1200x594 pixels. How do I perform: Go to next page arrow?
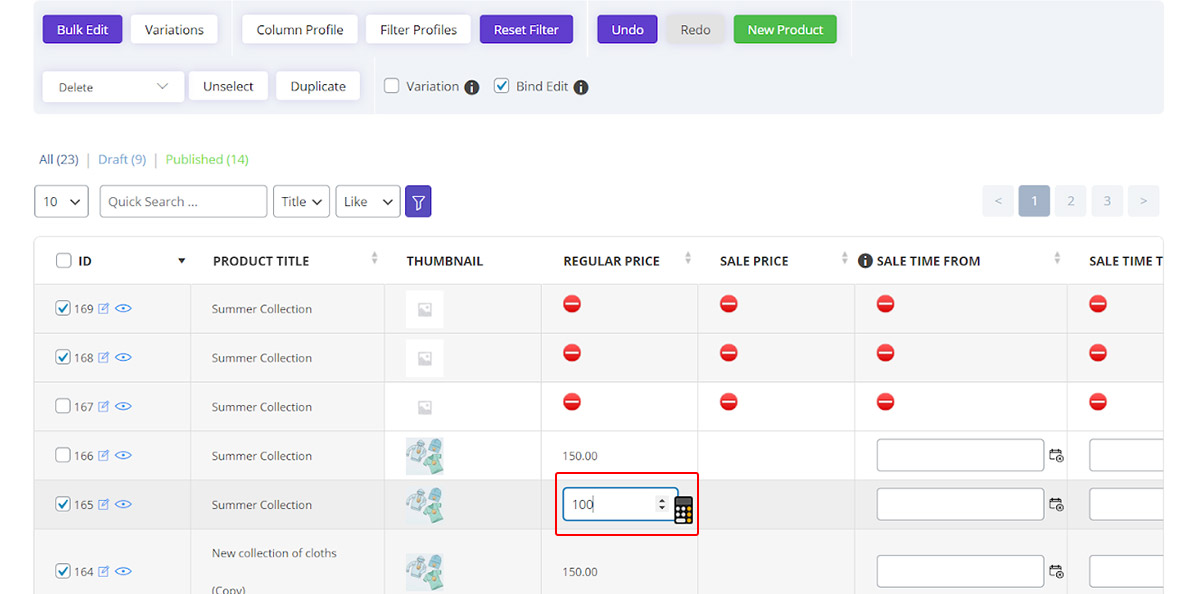click(1144, 201)
